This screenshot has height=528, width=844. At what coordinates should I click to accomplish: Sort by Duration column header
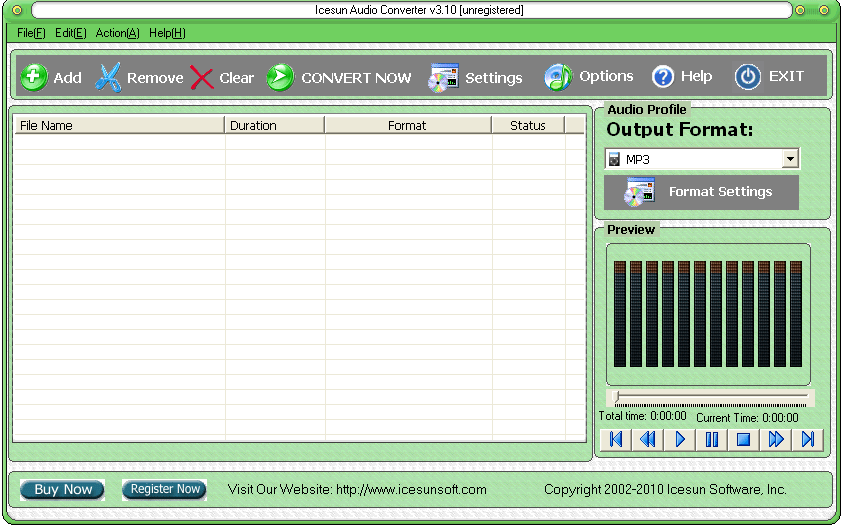point(275,125)
